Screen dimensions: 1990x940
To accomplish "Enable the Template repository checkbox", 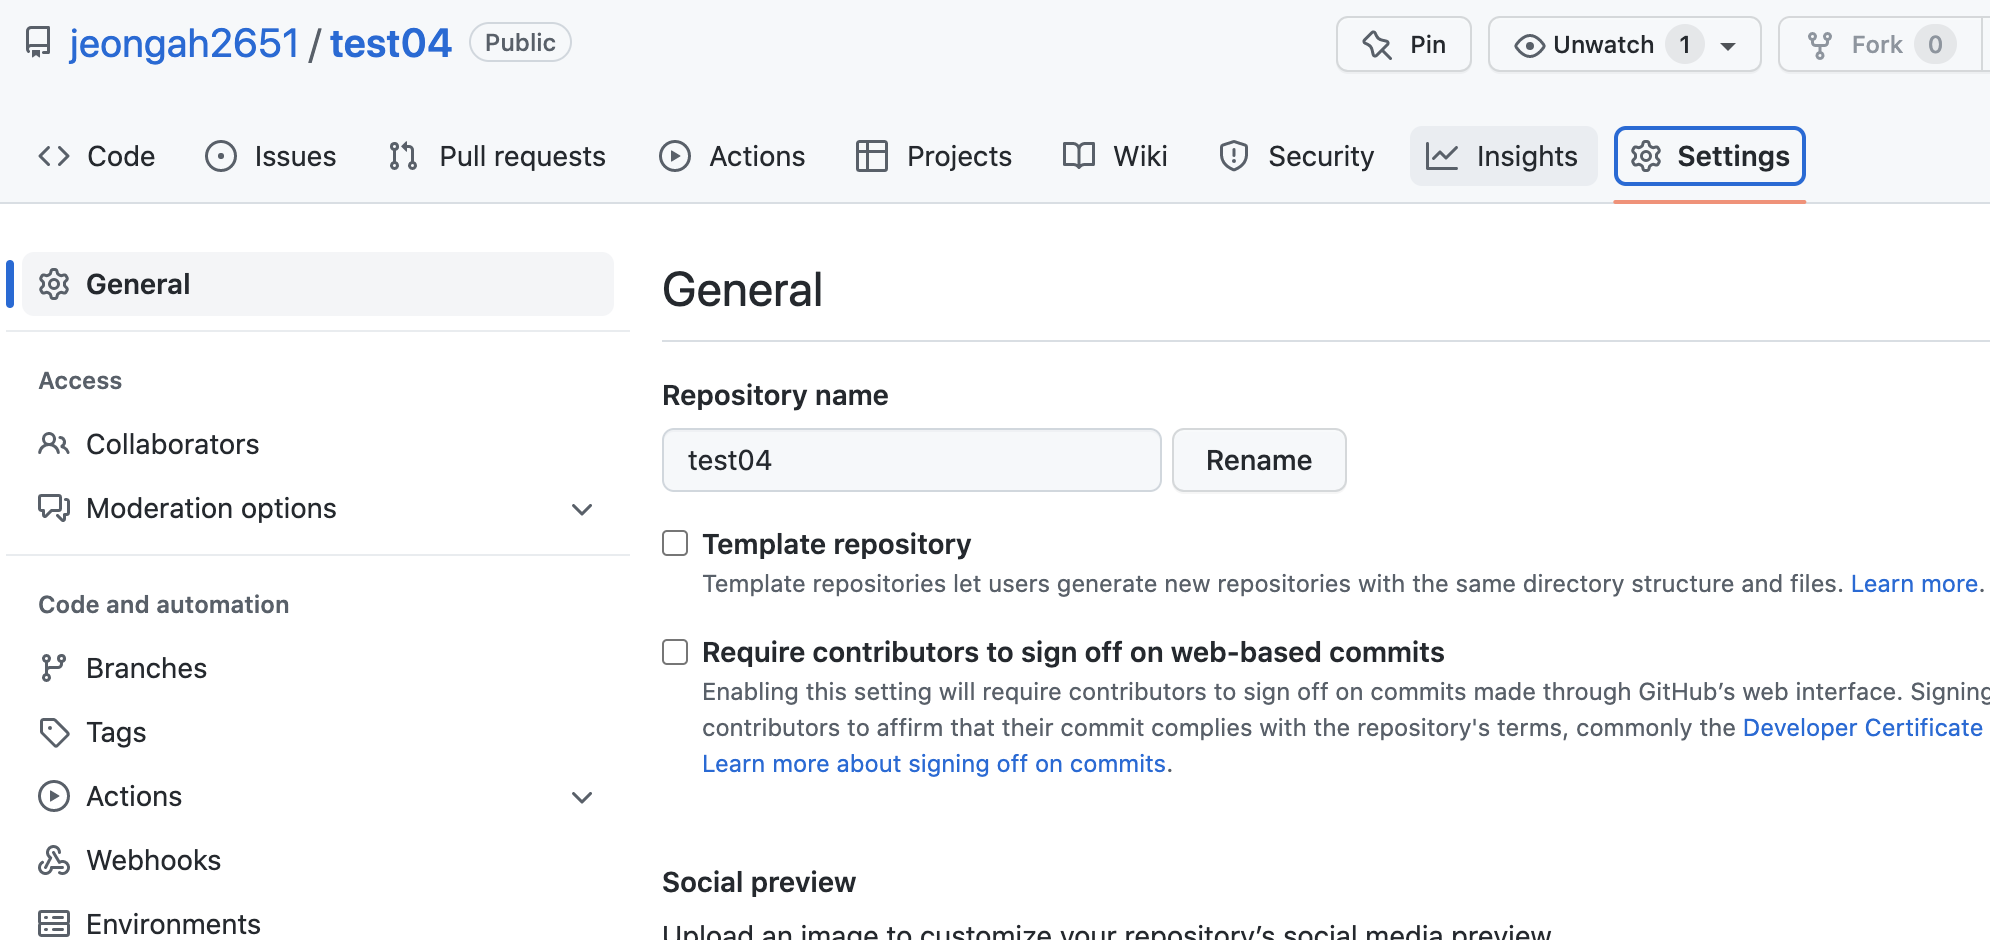I will [x=675, y=543].
